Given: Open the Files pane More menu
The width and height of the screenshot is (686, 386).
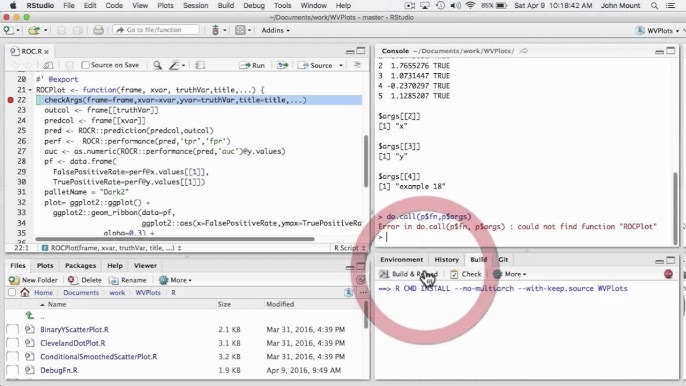Looking at the screenshot, I should [175, 280].
